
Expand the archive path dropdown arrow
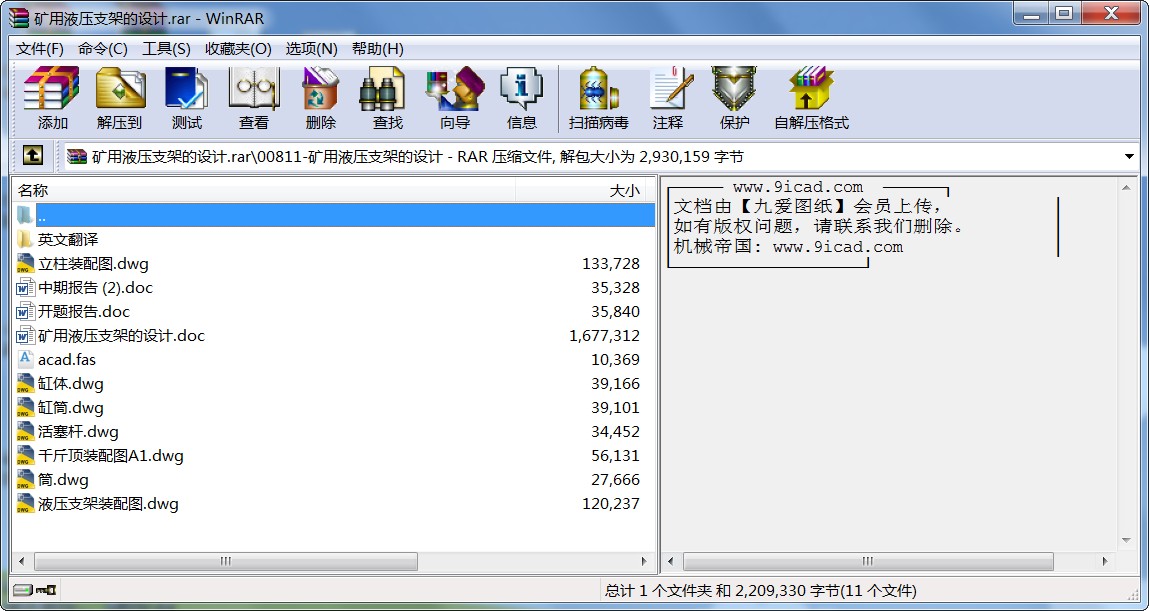(x=1129, y=157)
